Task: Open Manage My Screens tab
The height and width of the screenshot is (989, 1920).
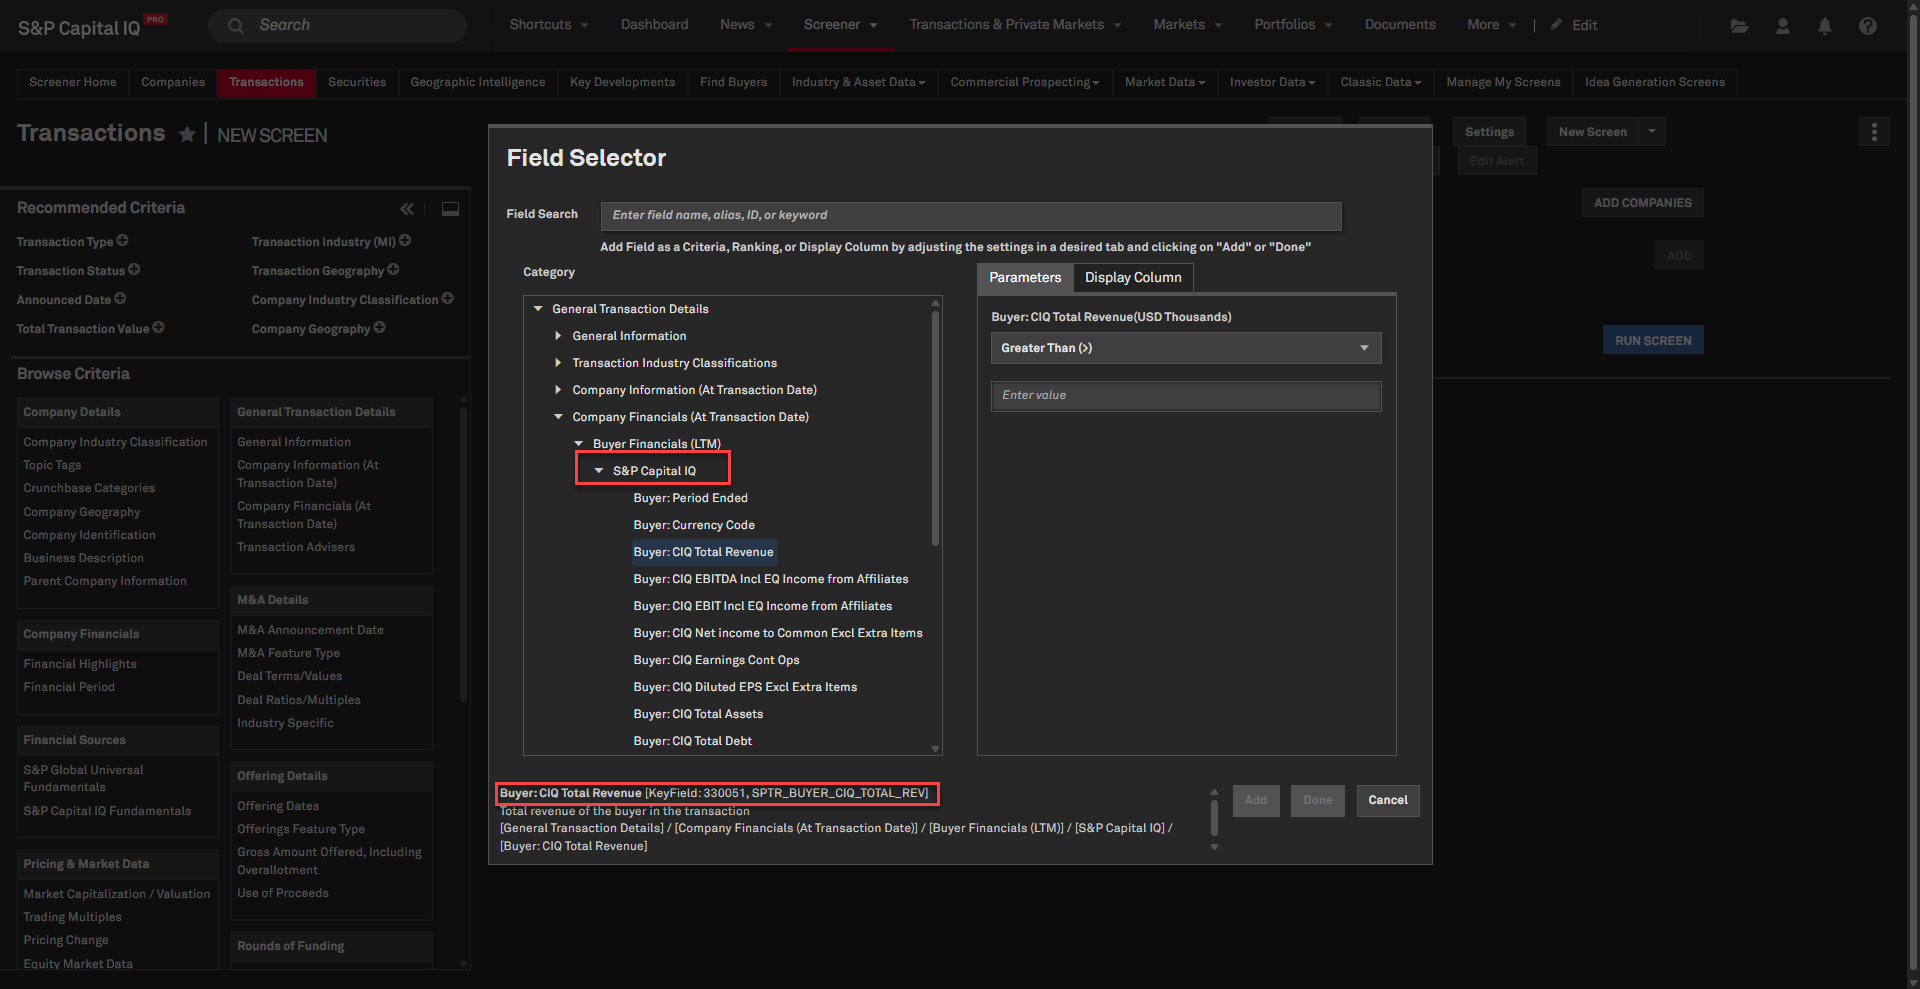Action: [x=1503, y=83]
